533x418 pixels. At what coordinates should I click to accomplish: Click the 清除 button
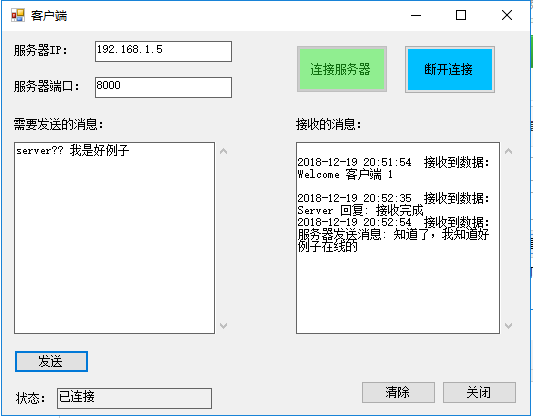click(398, 393)
